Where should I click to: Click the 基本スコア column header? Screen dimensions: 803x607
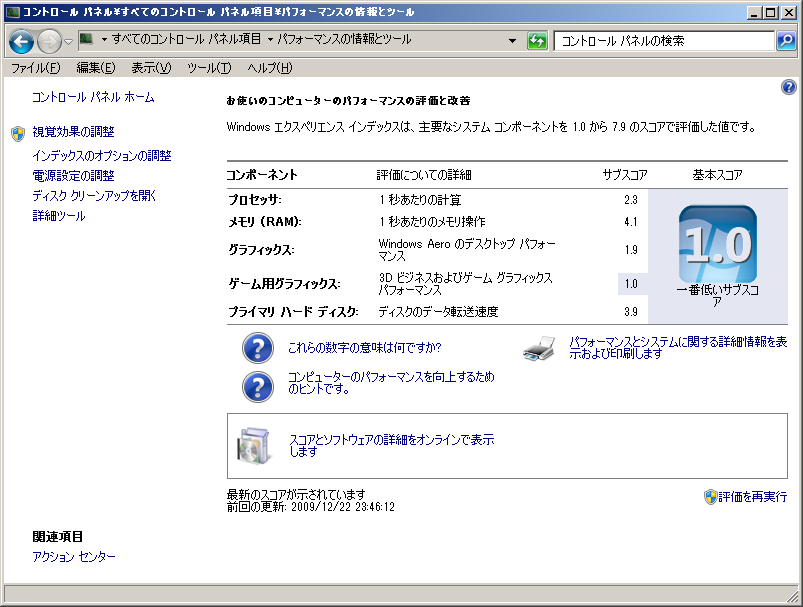(x=717, y=175)
